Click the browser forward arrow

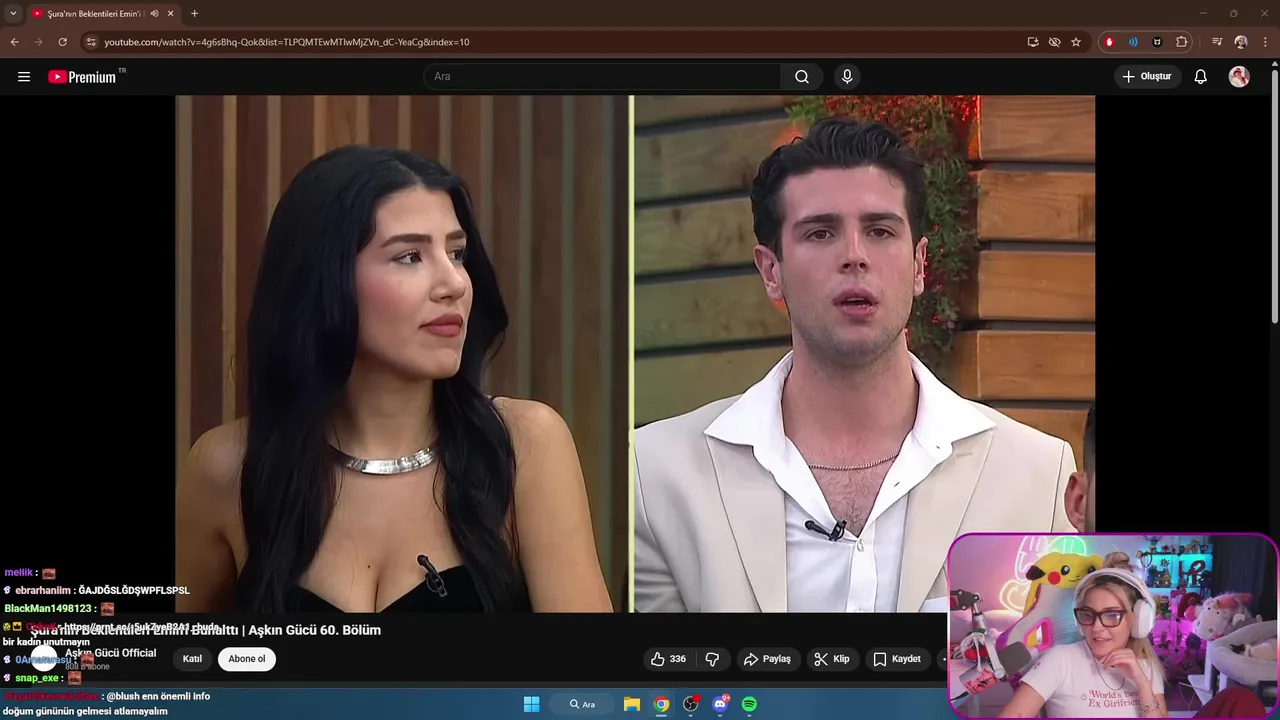click(38, 42)
